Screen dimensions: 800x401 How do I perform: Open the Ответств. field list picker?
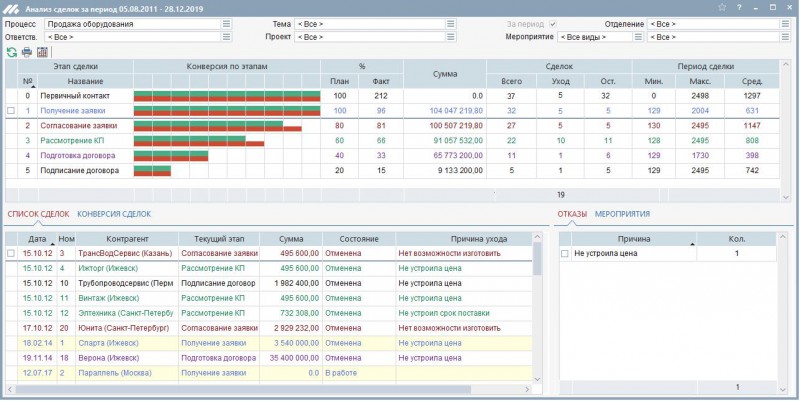click(x=227, y=37)
